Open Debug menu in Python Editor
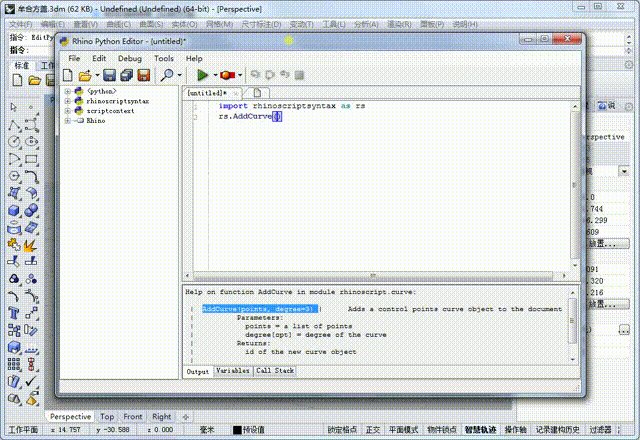 pos(130,58)
